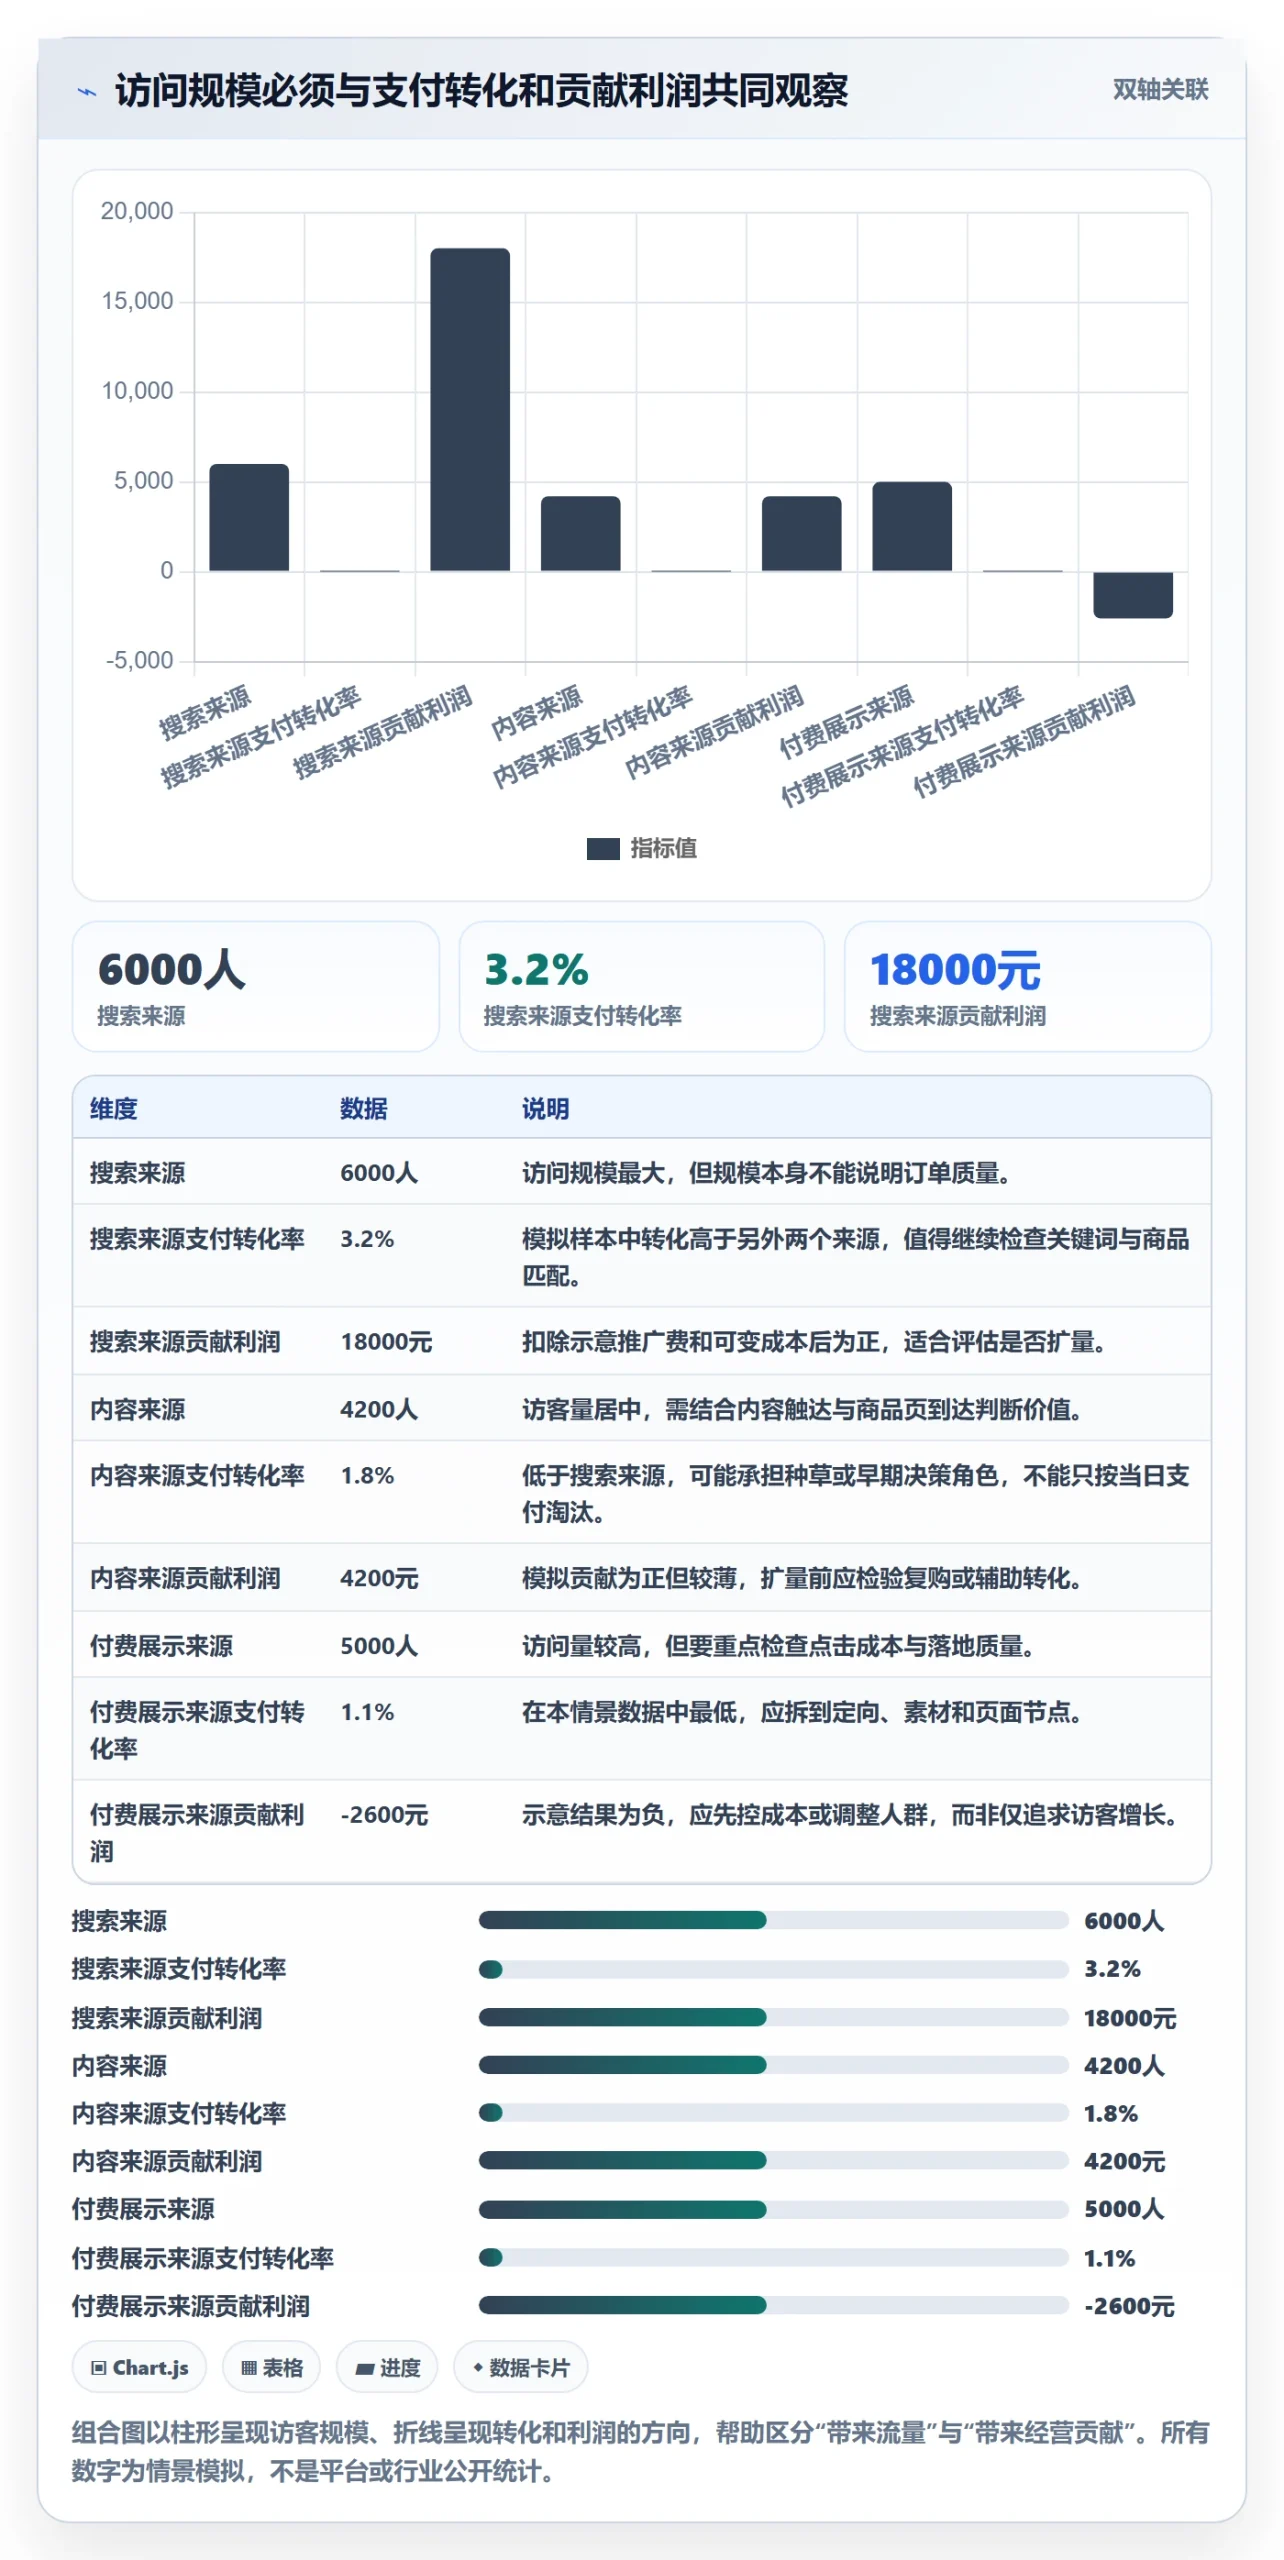Image resolution: width=1284 pixels, height=2560 pixels.
Task: Click the 搜索来源支付转化率 3.2% progress bar
Action: [774, 1968]
